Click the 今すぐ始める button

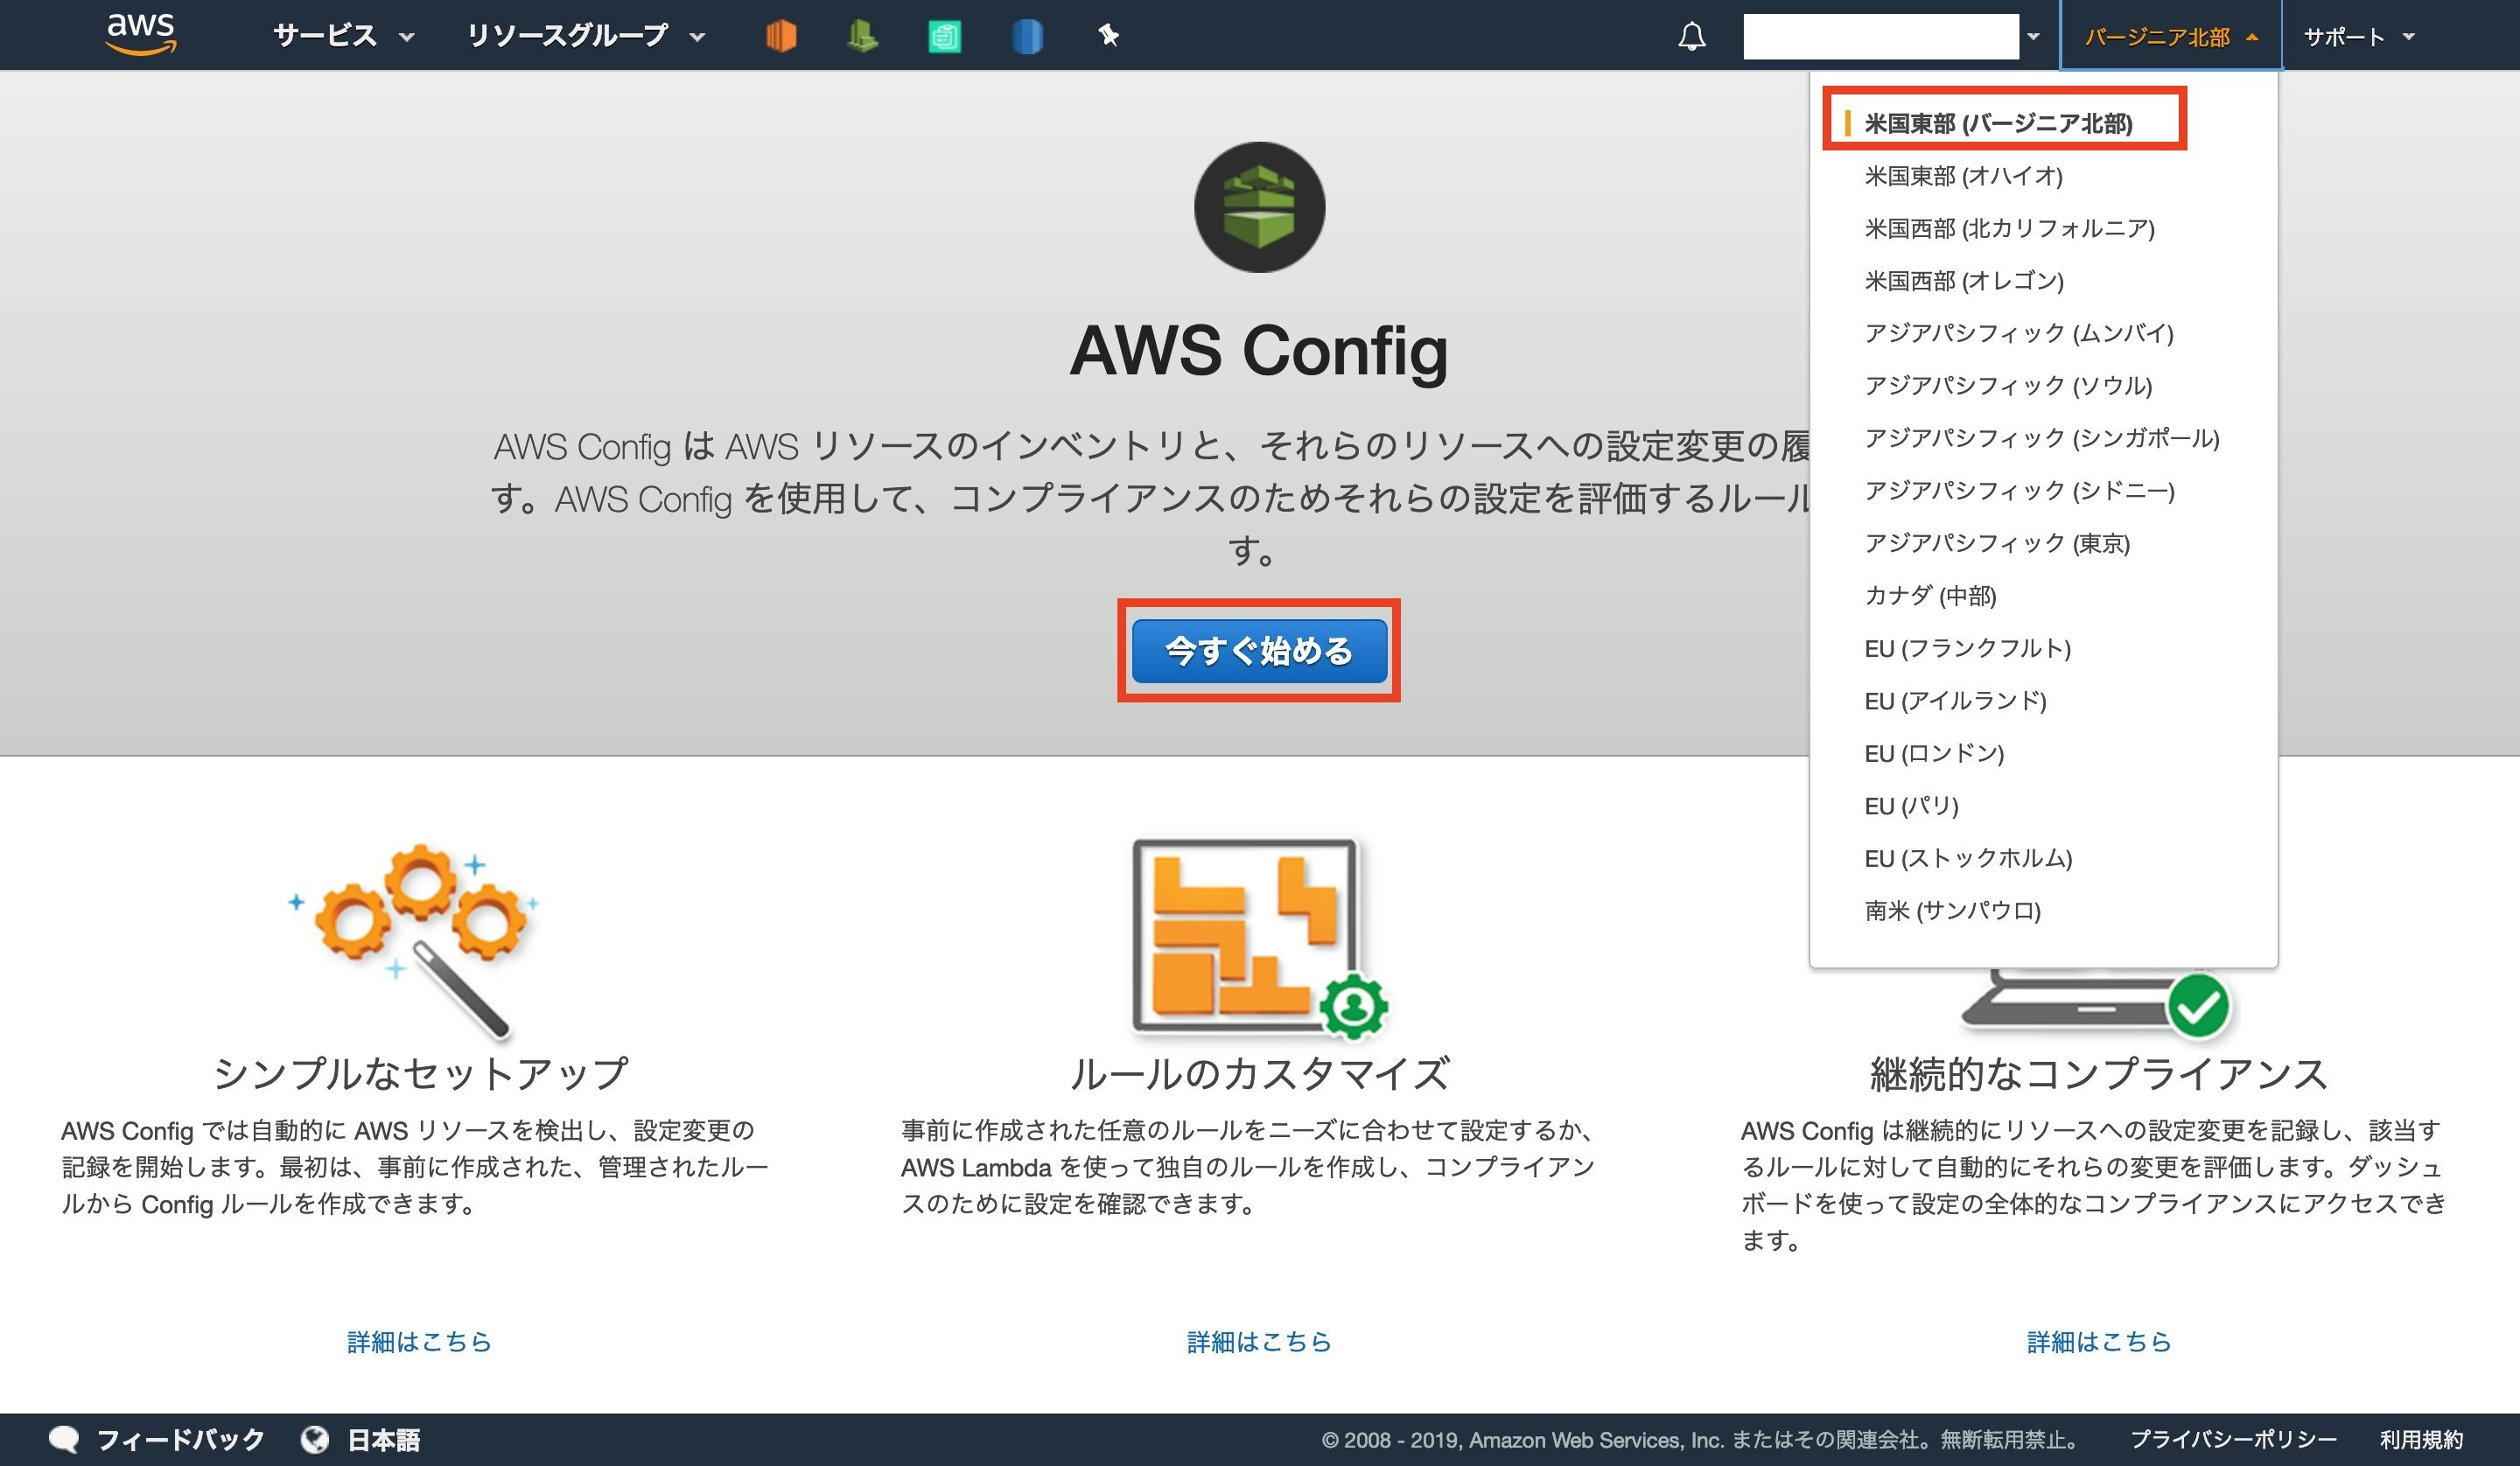click(1259, 651)
